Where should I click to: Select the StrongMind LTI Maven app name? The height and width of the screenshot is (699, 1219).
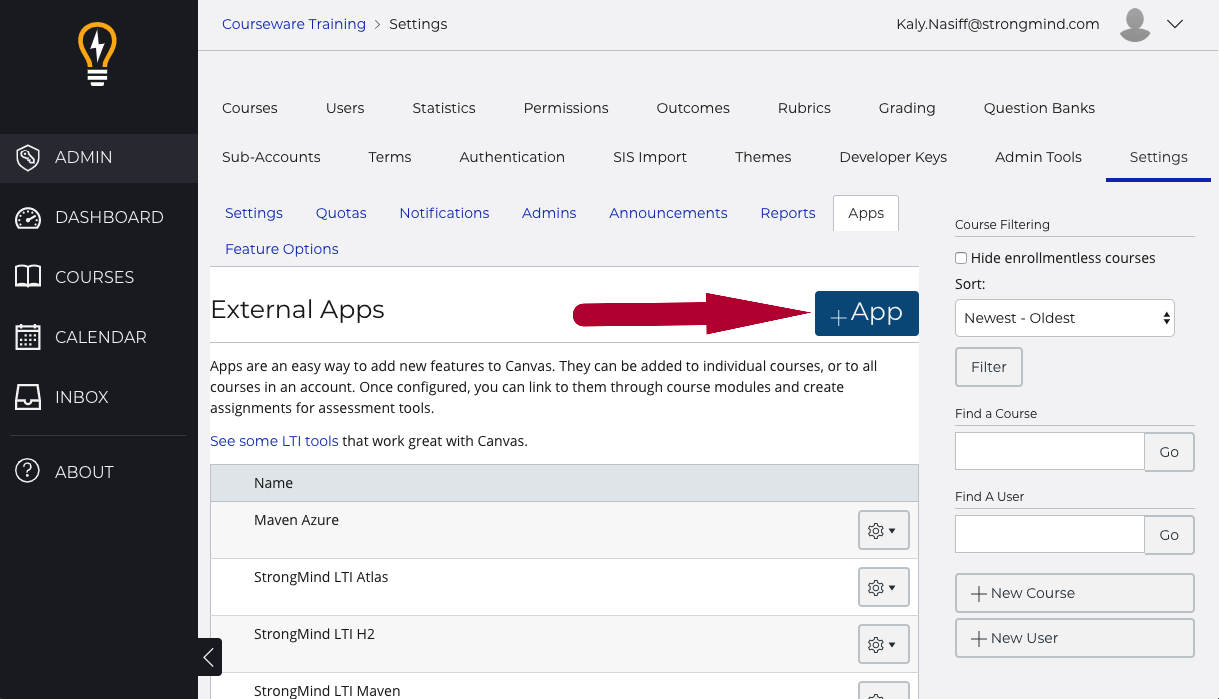pos(327,691)
